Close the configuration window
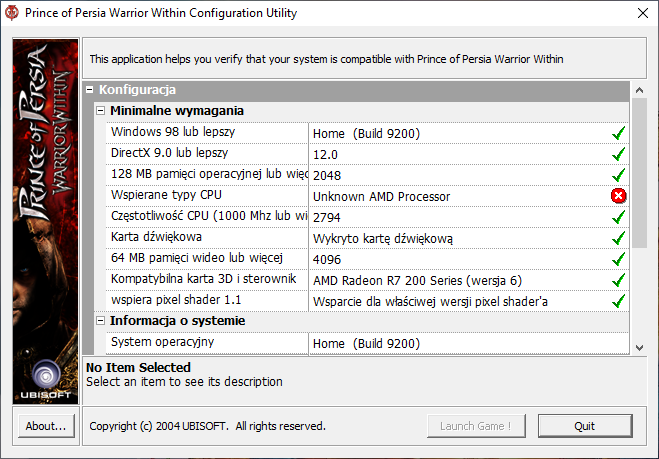Image resolution: width=659 pixels, height=459 pixels. 643,13
